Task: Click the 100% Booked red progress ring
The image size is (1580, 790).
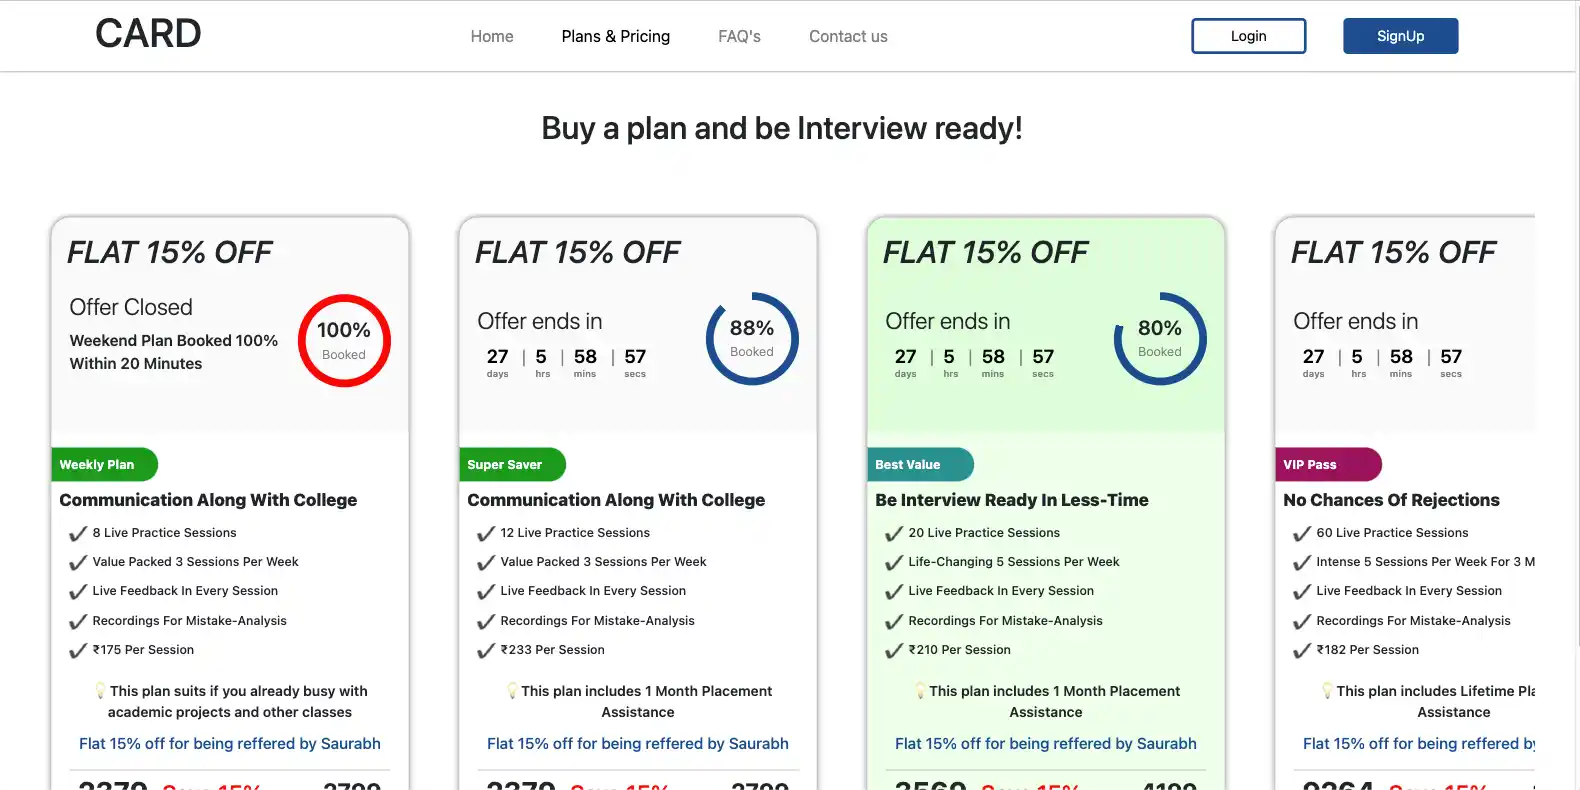Action: click(x=344, y=340)
